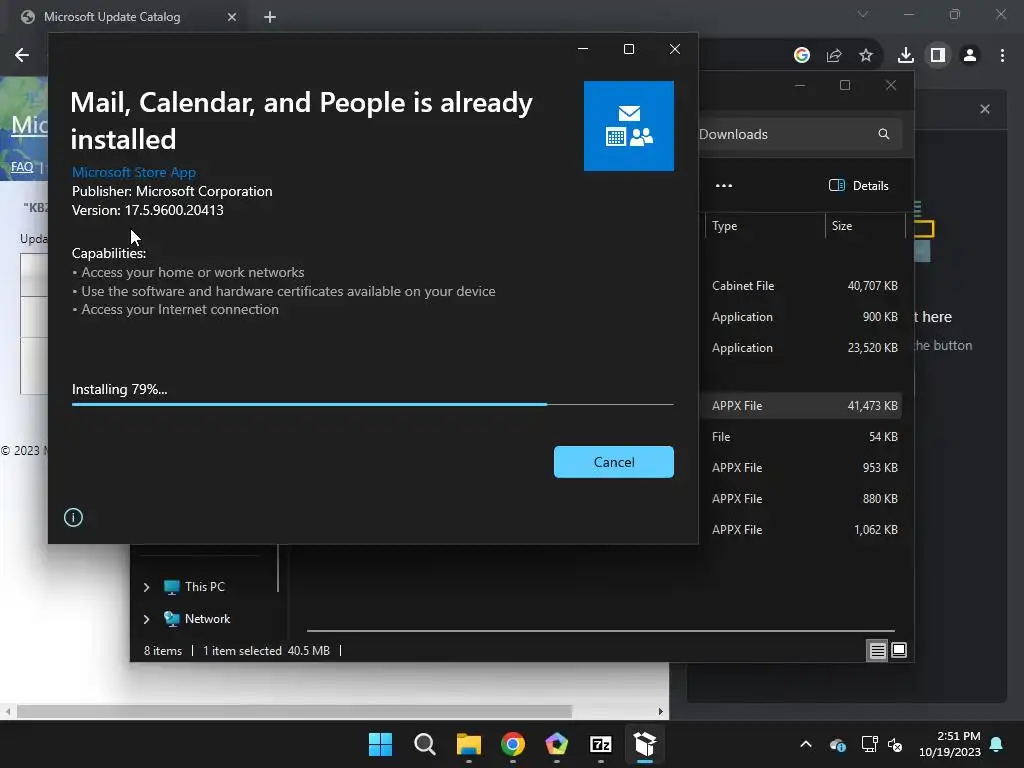This screenshot has height=768, width=1024.
Task: Switch File Explorer to details view
Action: 877,650
